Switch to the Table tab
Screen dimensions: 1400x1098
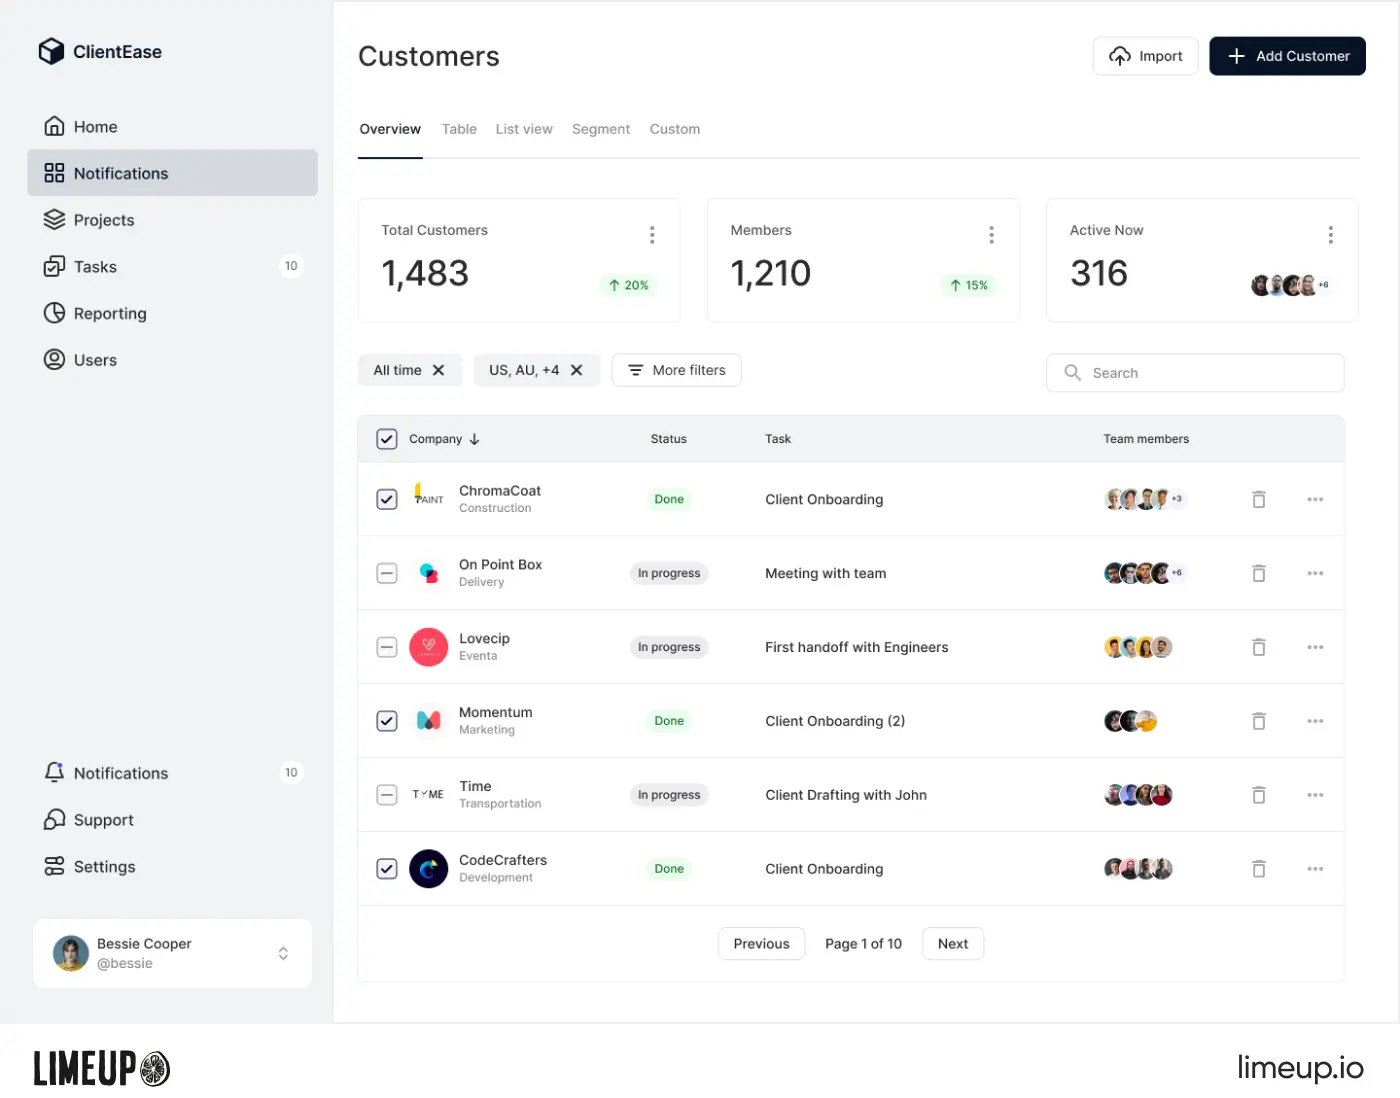coord(459,128)
